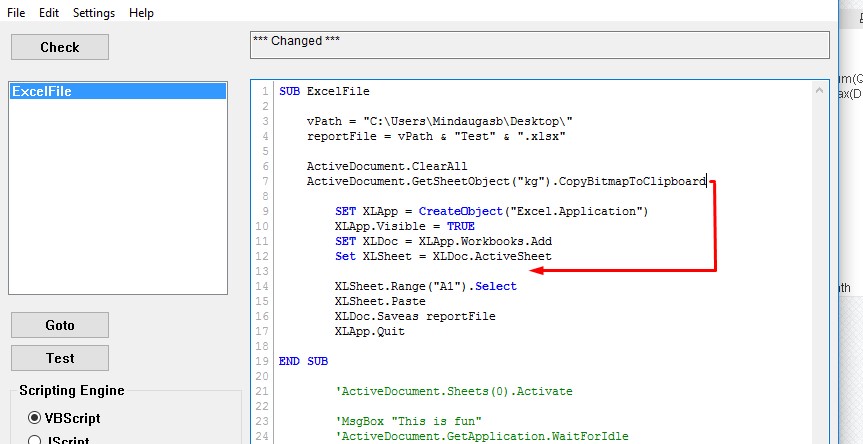
Task: Click the vPath assignment line
Action: pos(440,121)
